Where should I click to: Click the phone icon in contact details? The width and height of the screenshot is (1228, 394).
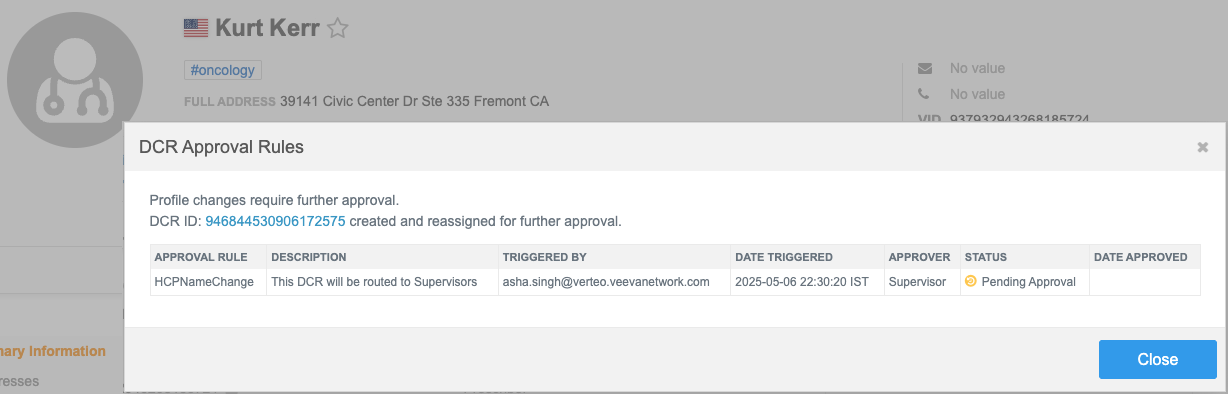click(x=925, y=94)
